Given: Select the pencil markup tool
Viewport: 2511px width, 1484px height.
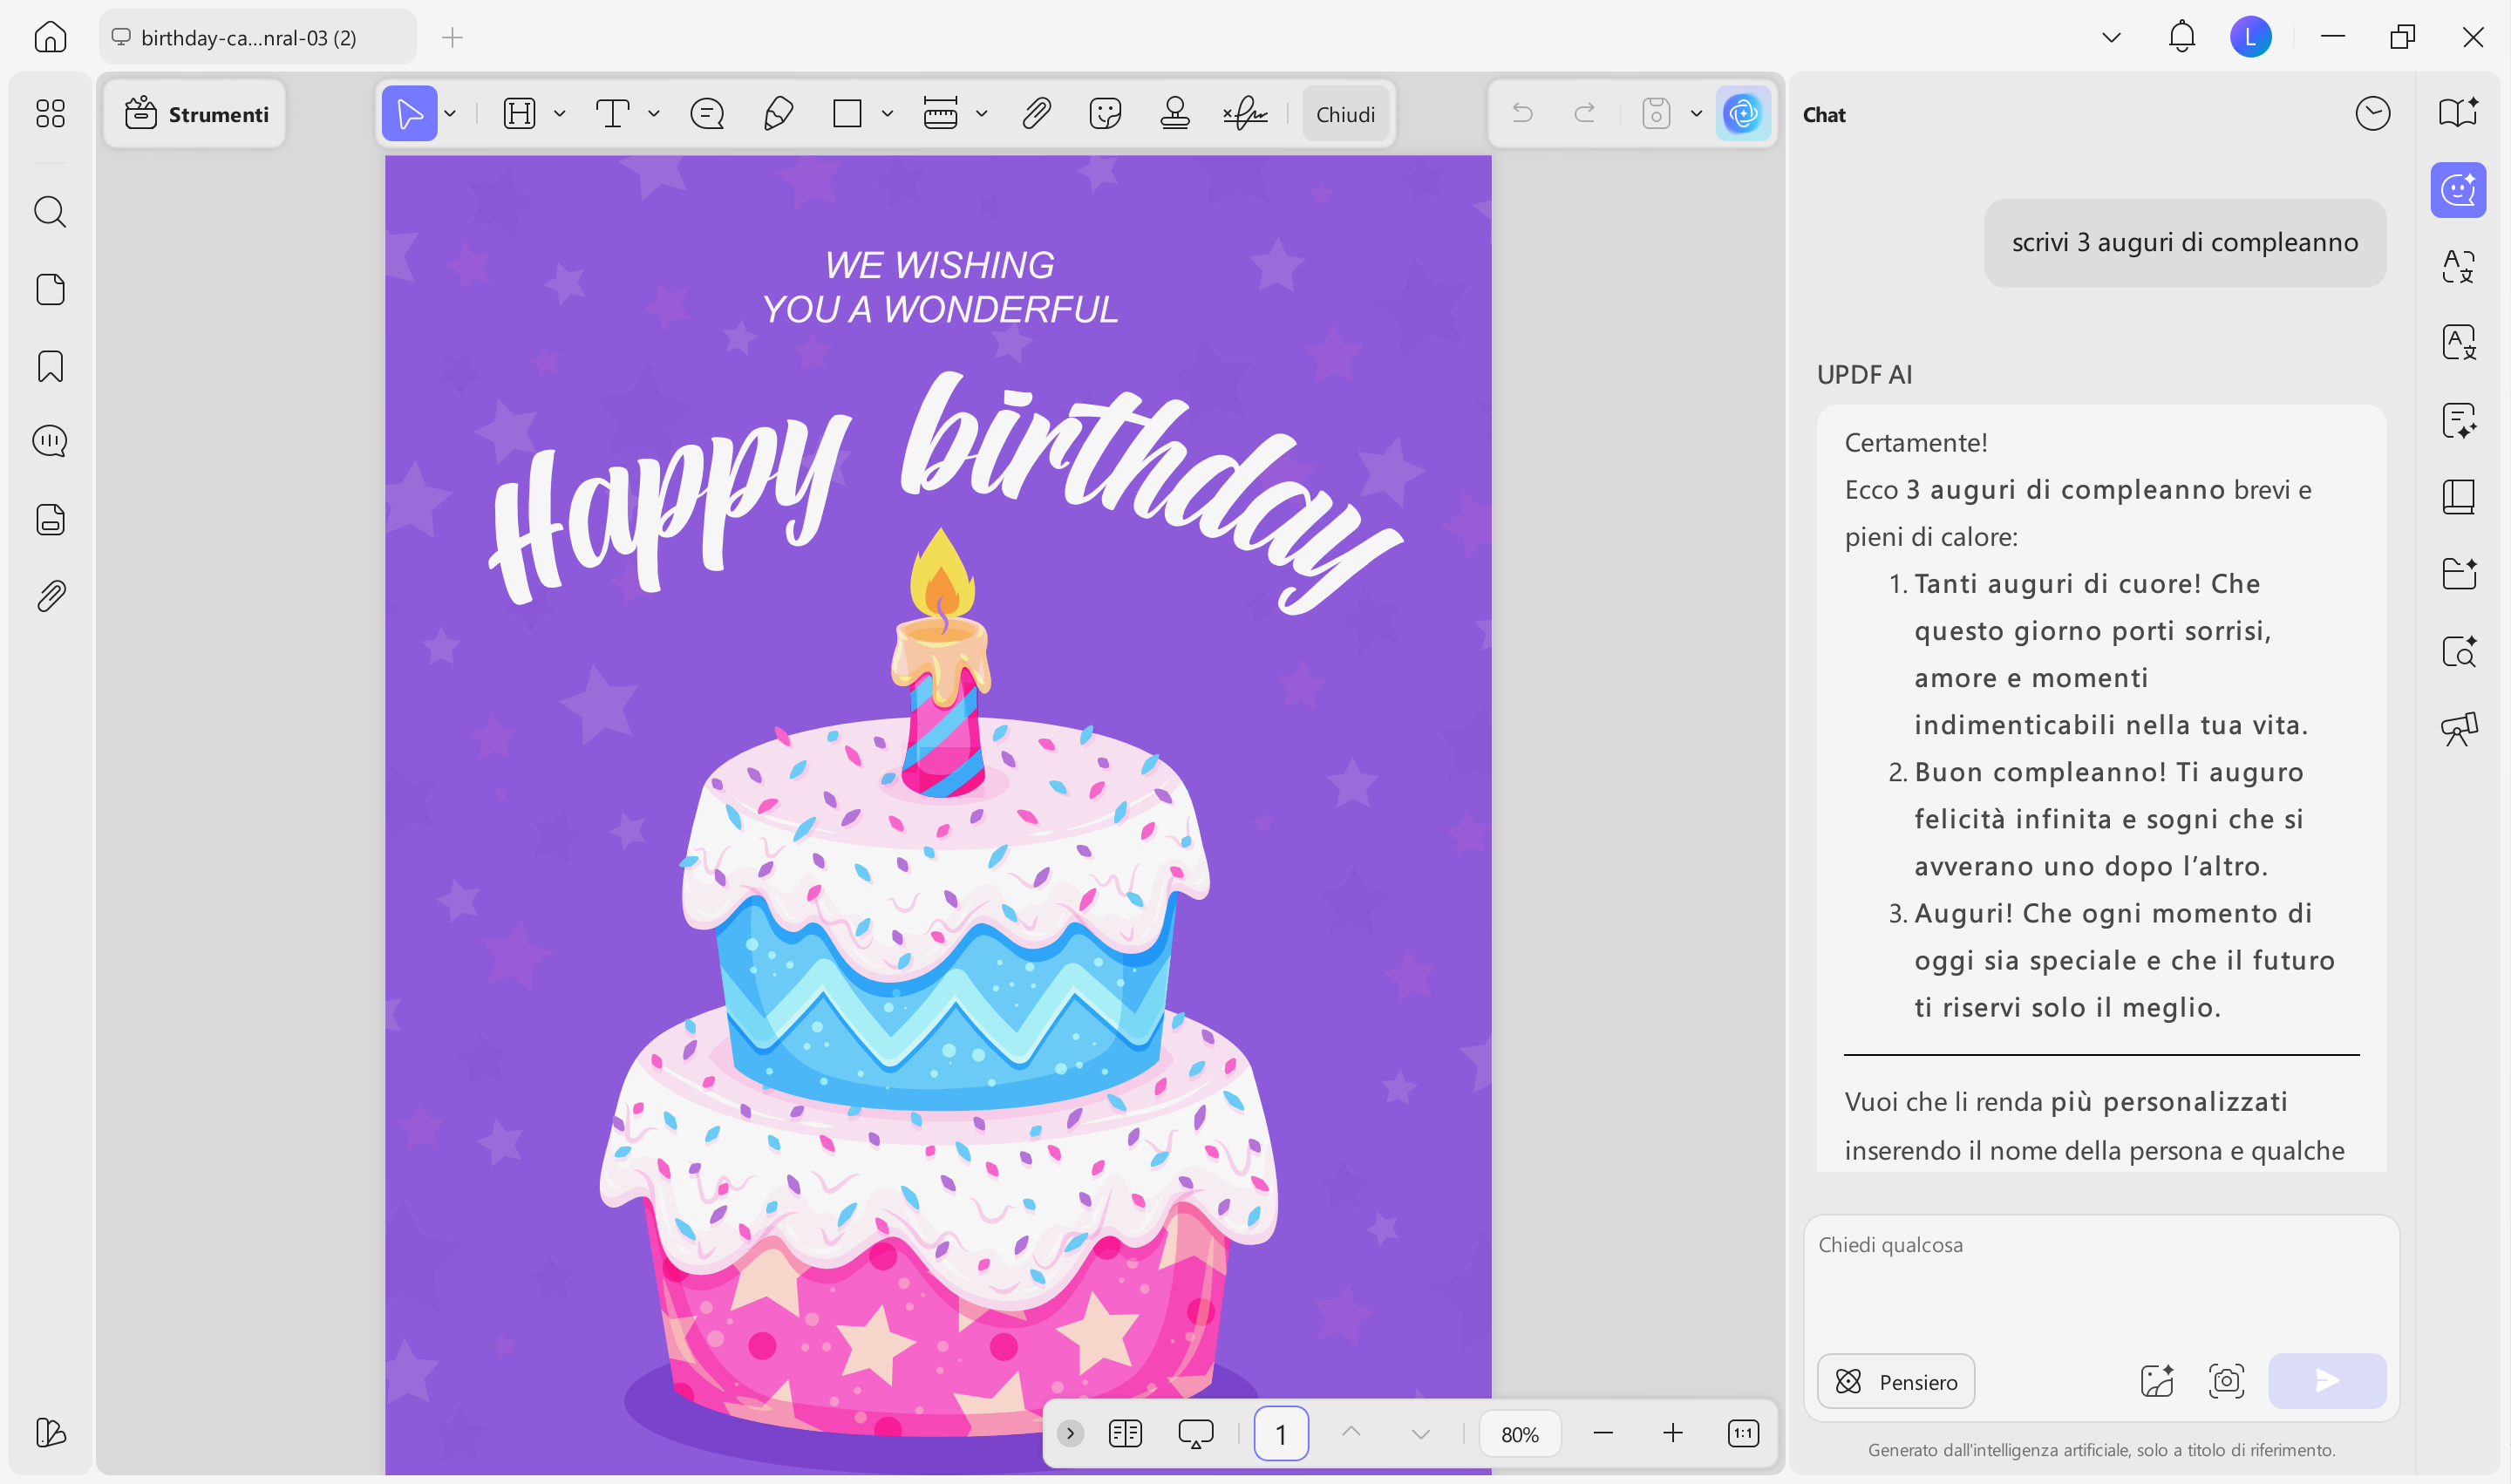Looking at the screenshot, I should 779,113.
